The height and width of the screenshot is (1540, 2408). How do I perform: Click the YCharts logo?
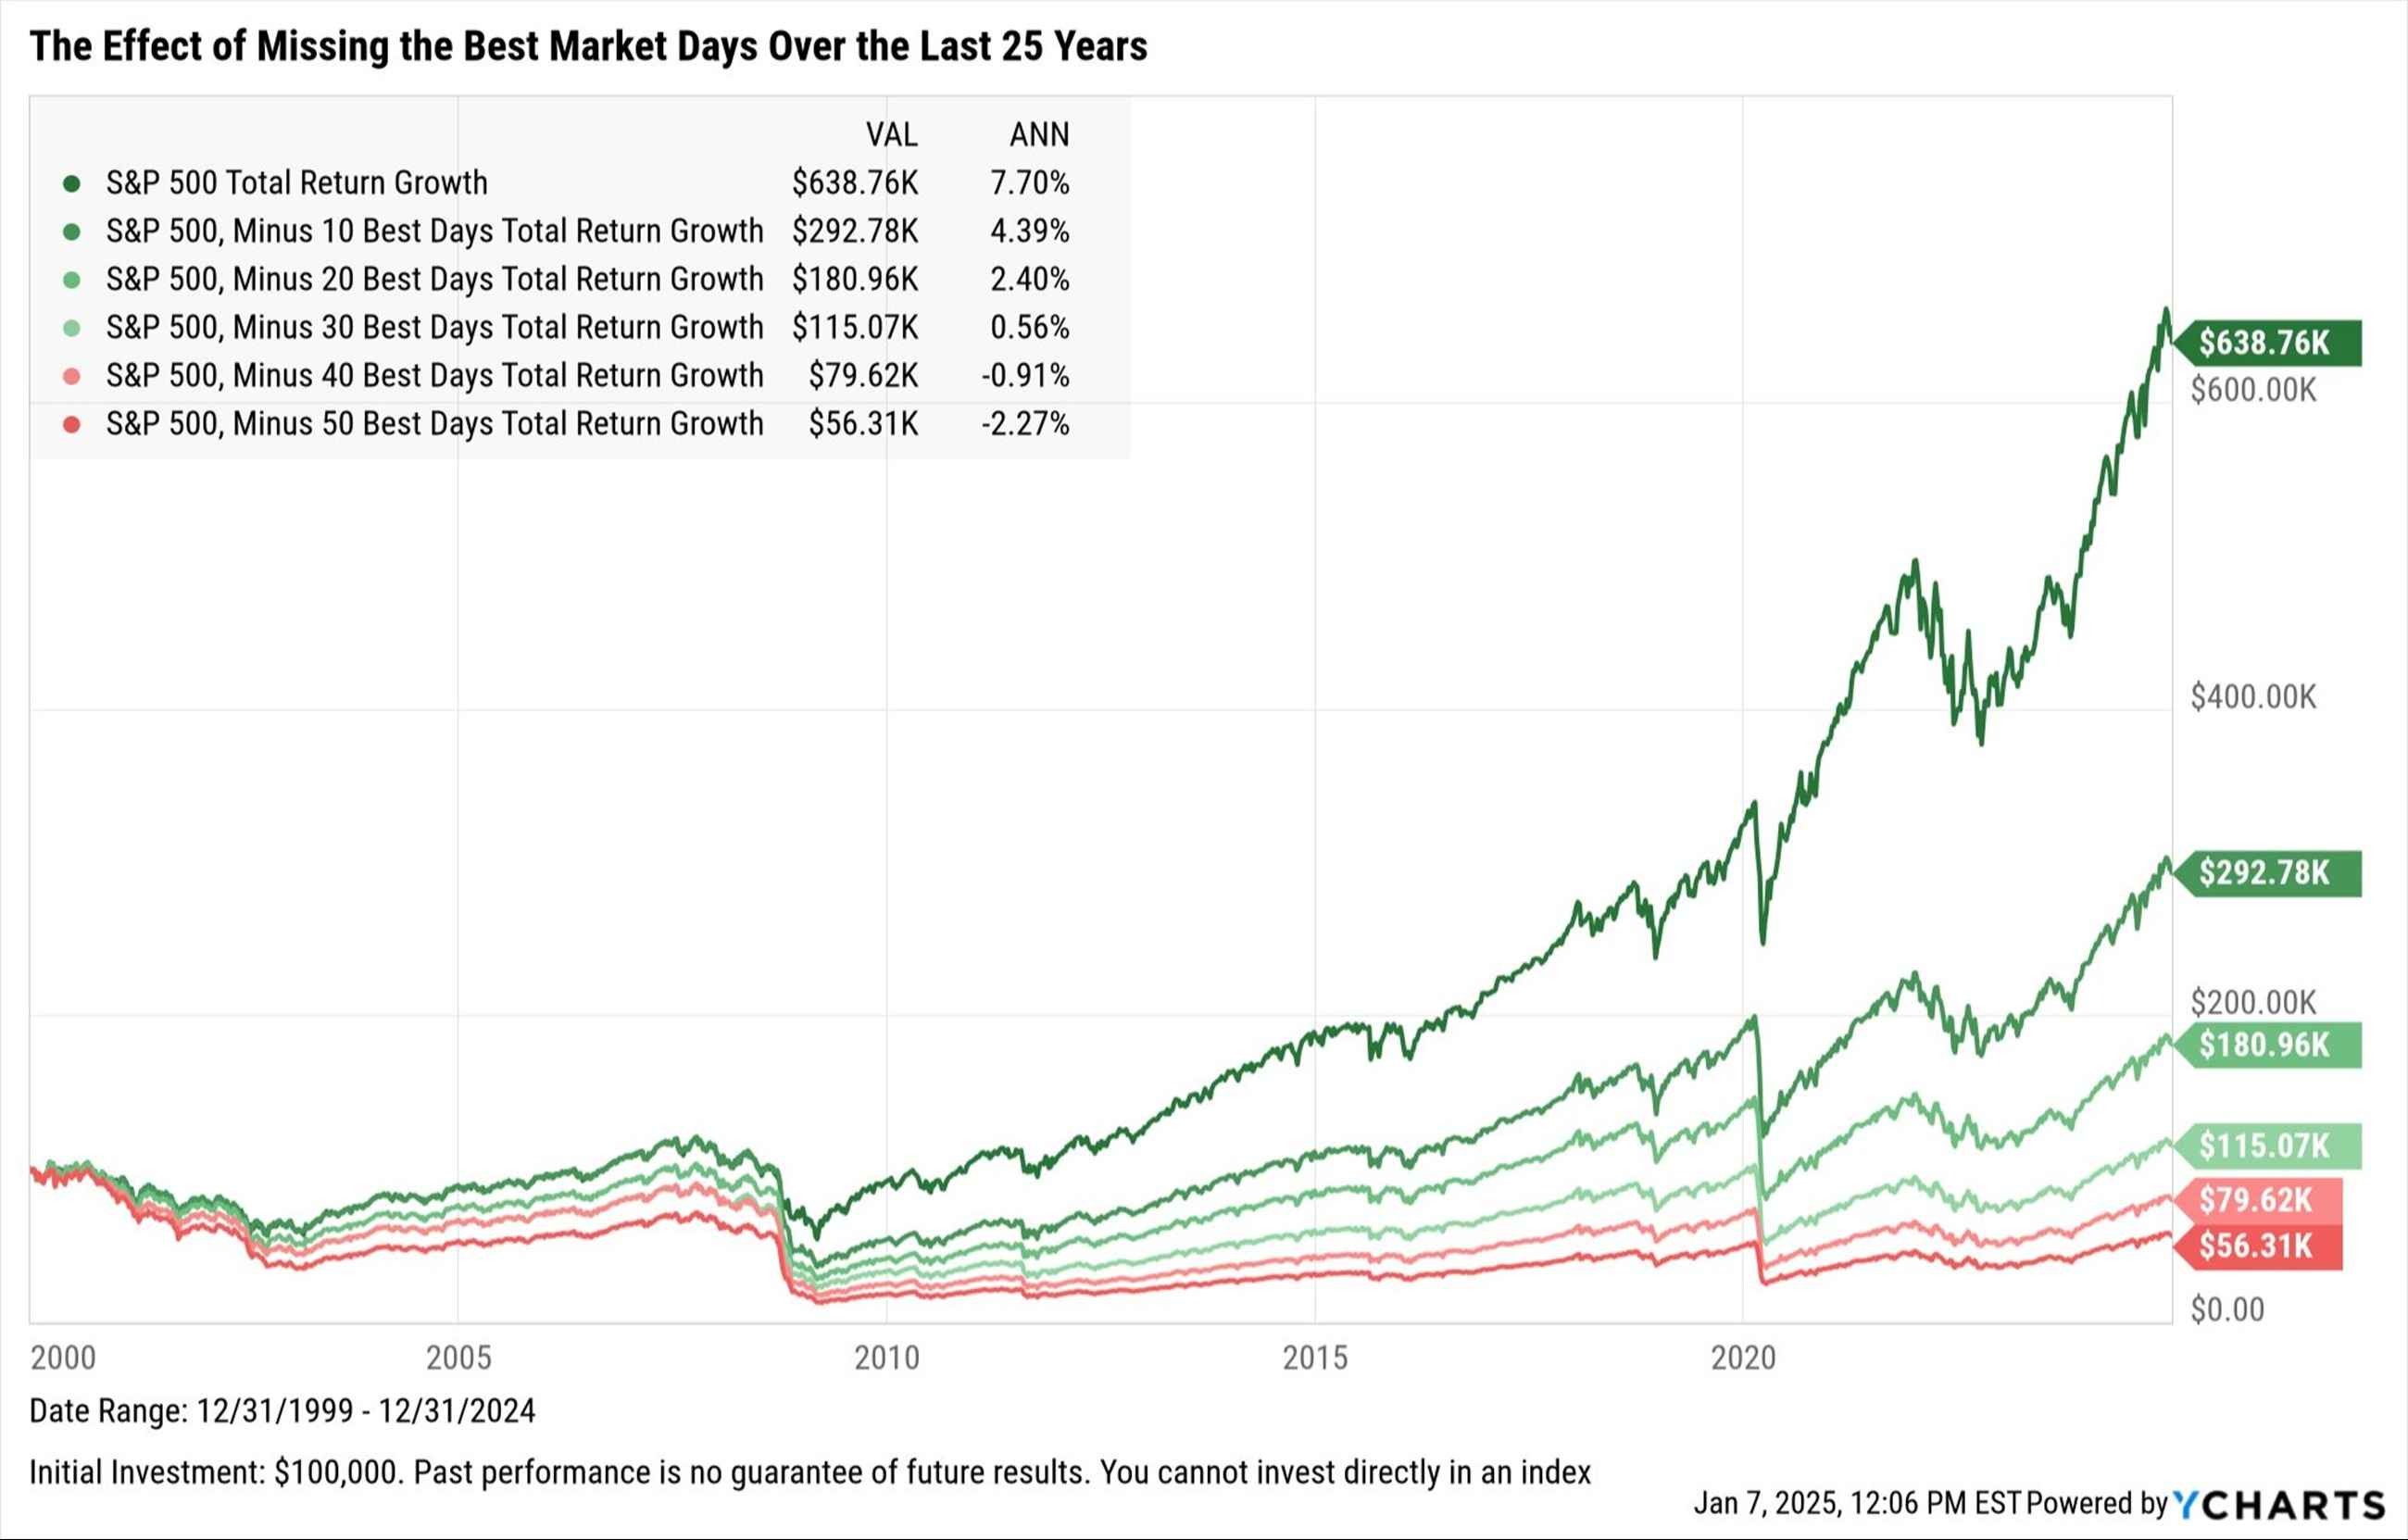(x=2279, y=1504)
